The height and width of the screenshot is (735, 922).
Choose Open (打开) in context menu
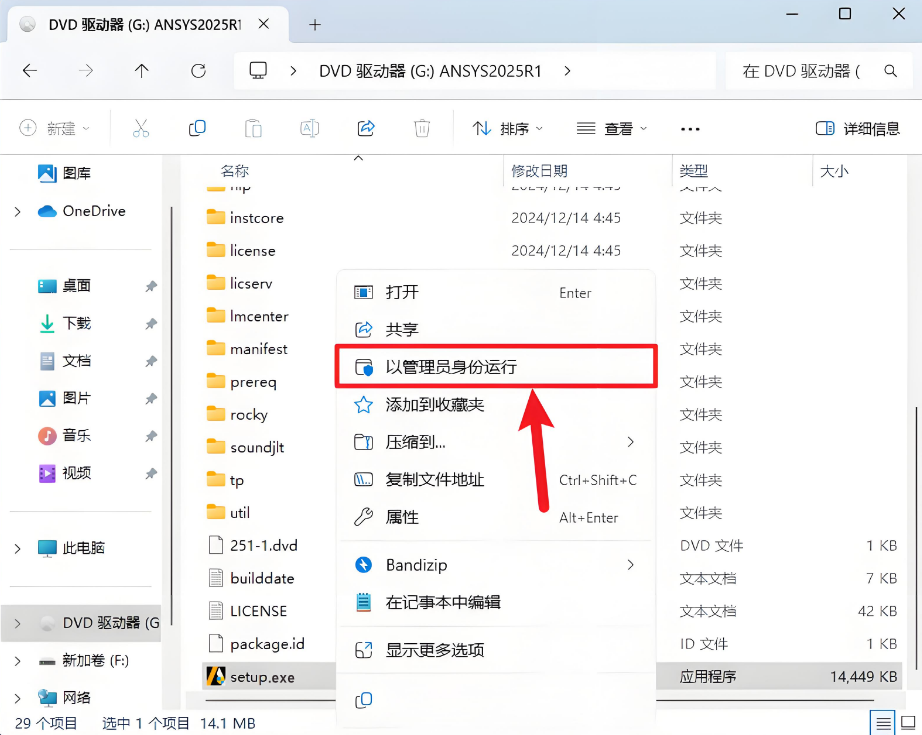[496, 292]
